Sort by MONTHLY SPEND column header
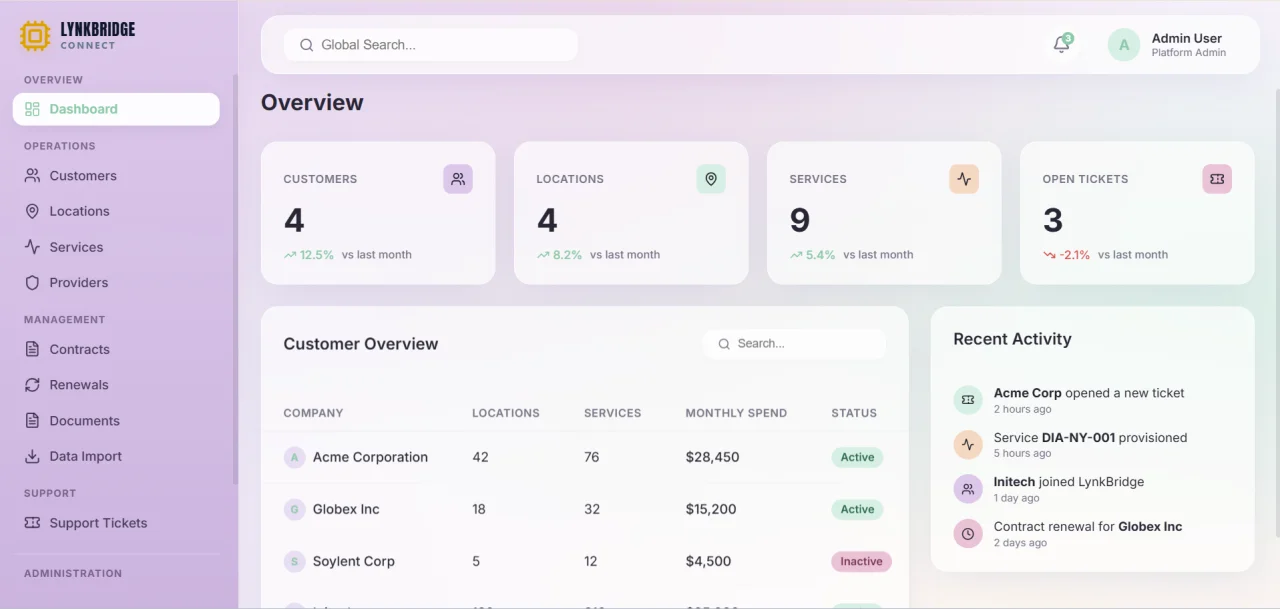The image size is (1280, 609). click(x=736, y=413)
